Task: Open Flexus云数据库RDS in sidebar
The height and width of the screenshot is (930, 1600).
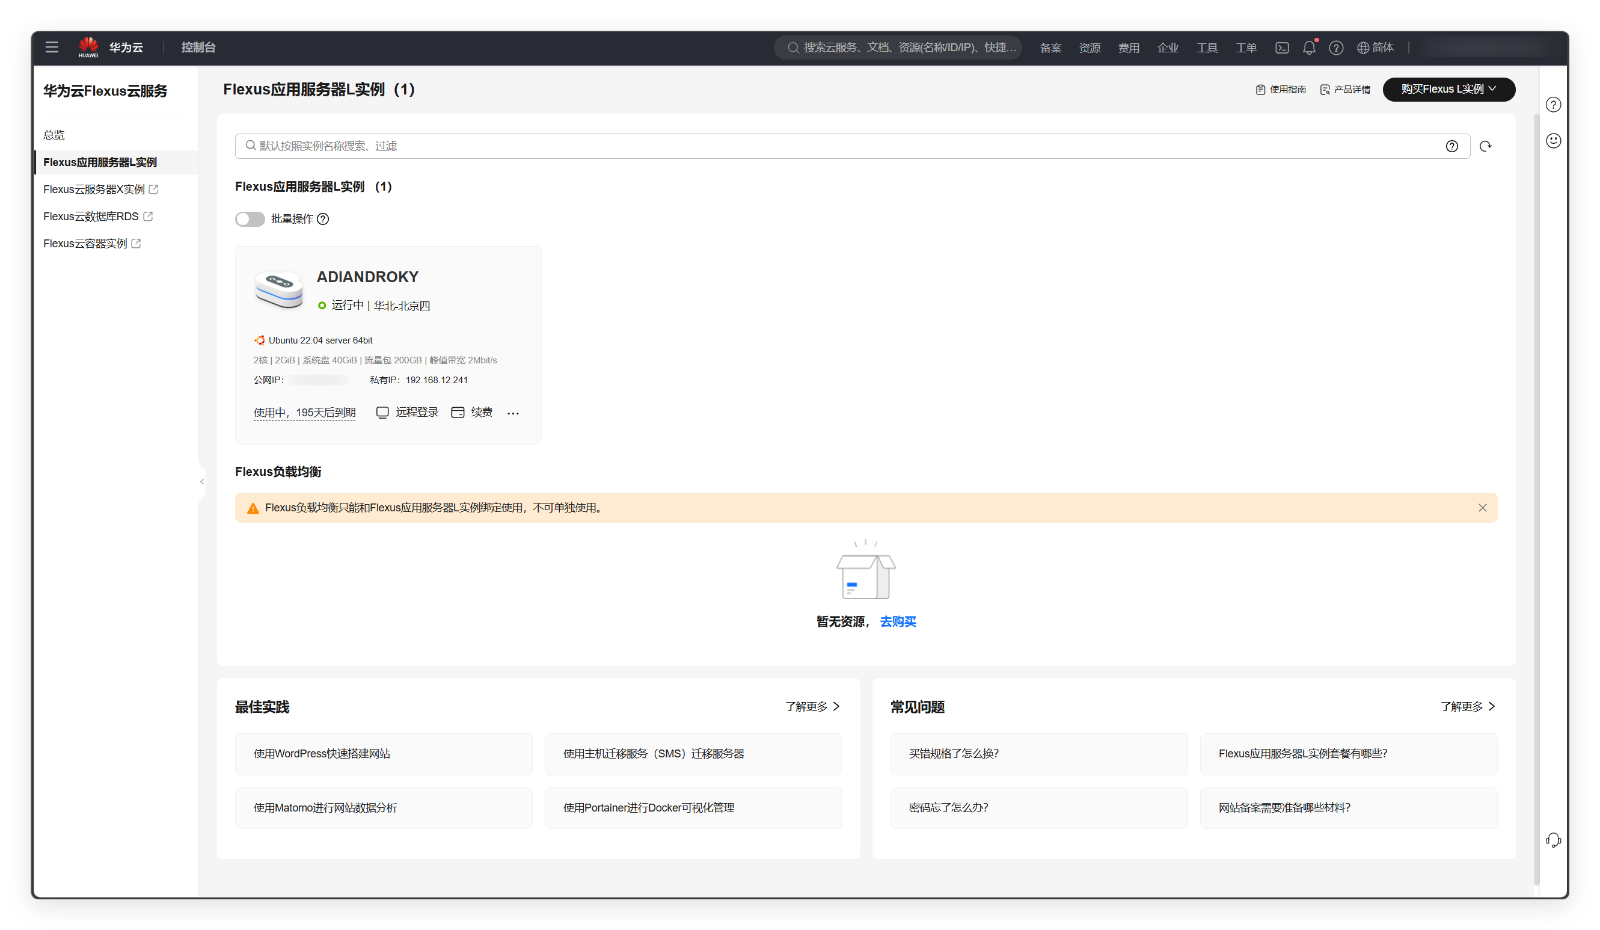Action: pyautogui.click(x=91, y=216)
